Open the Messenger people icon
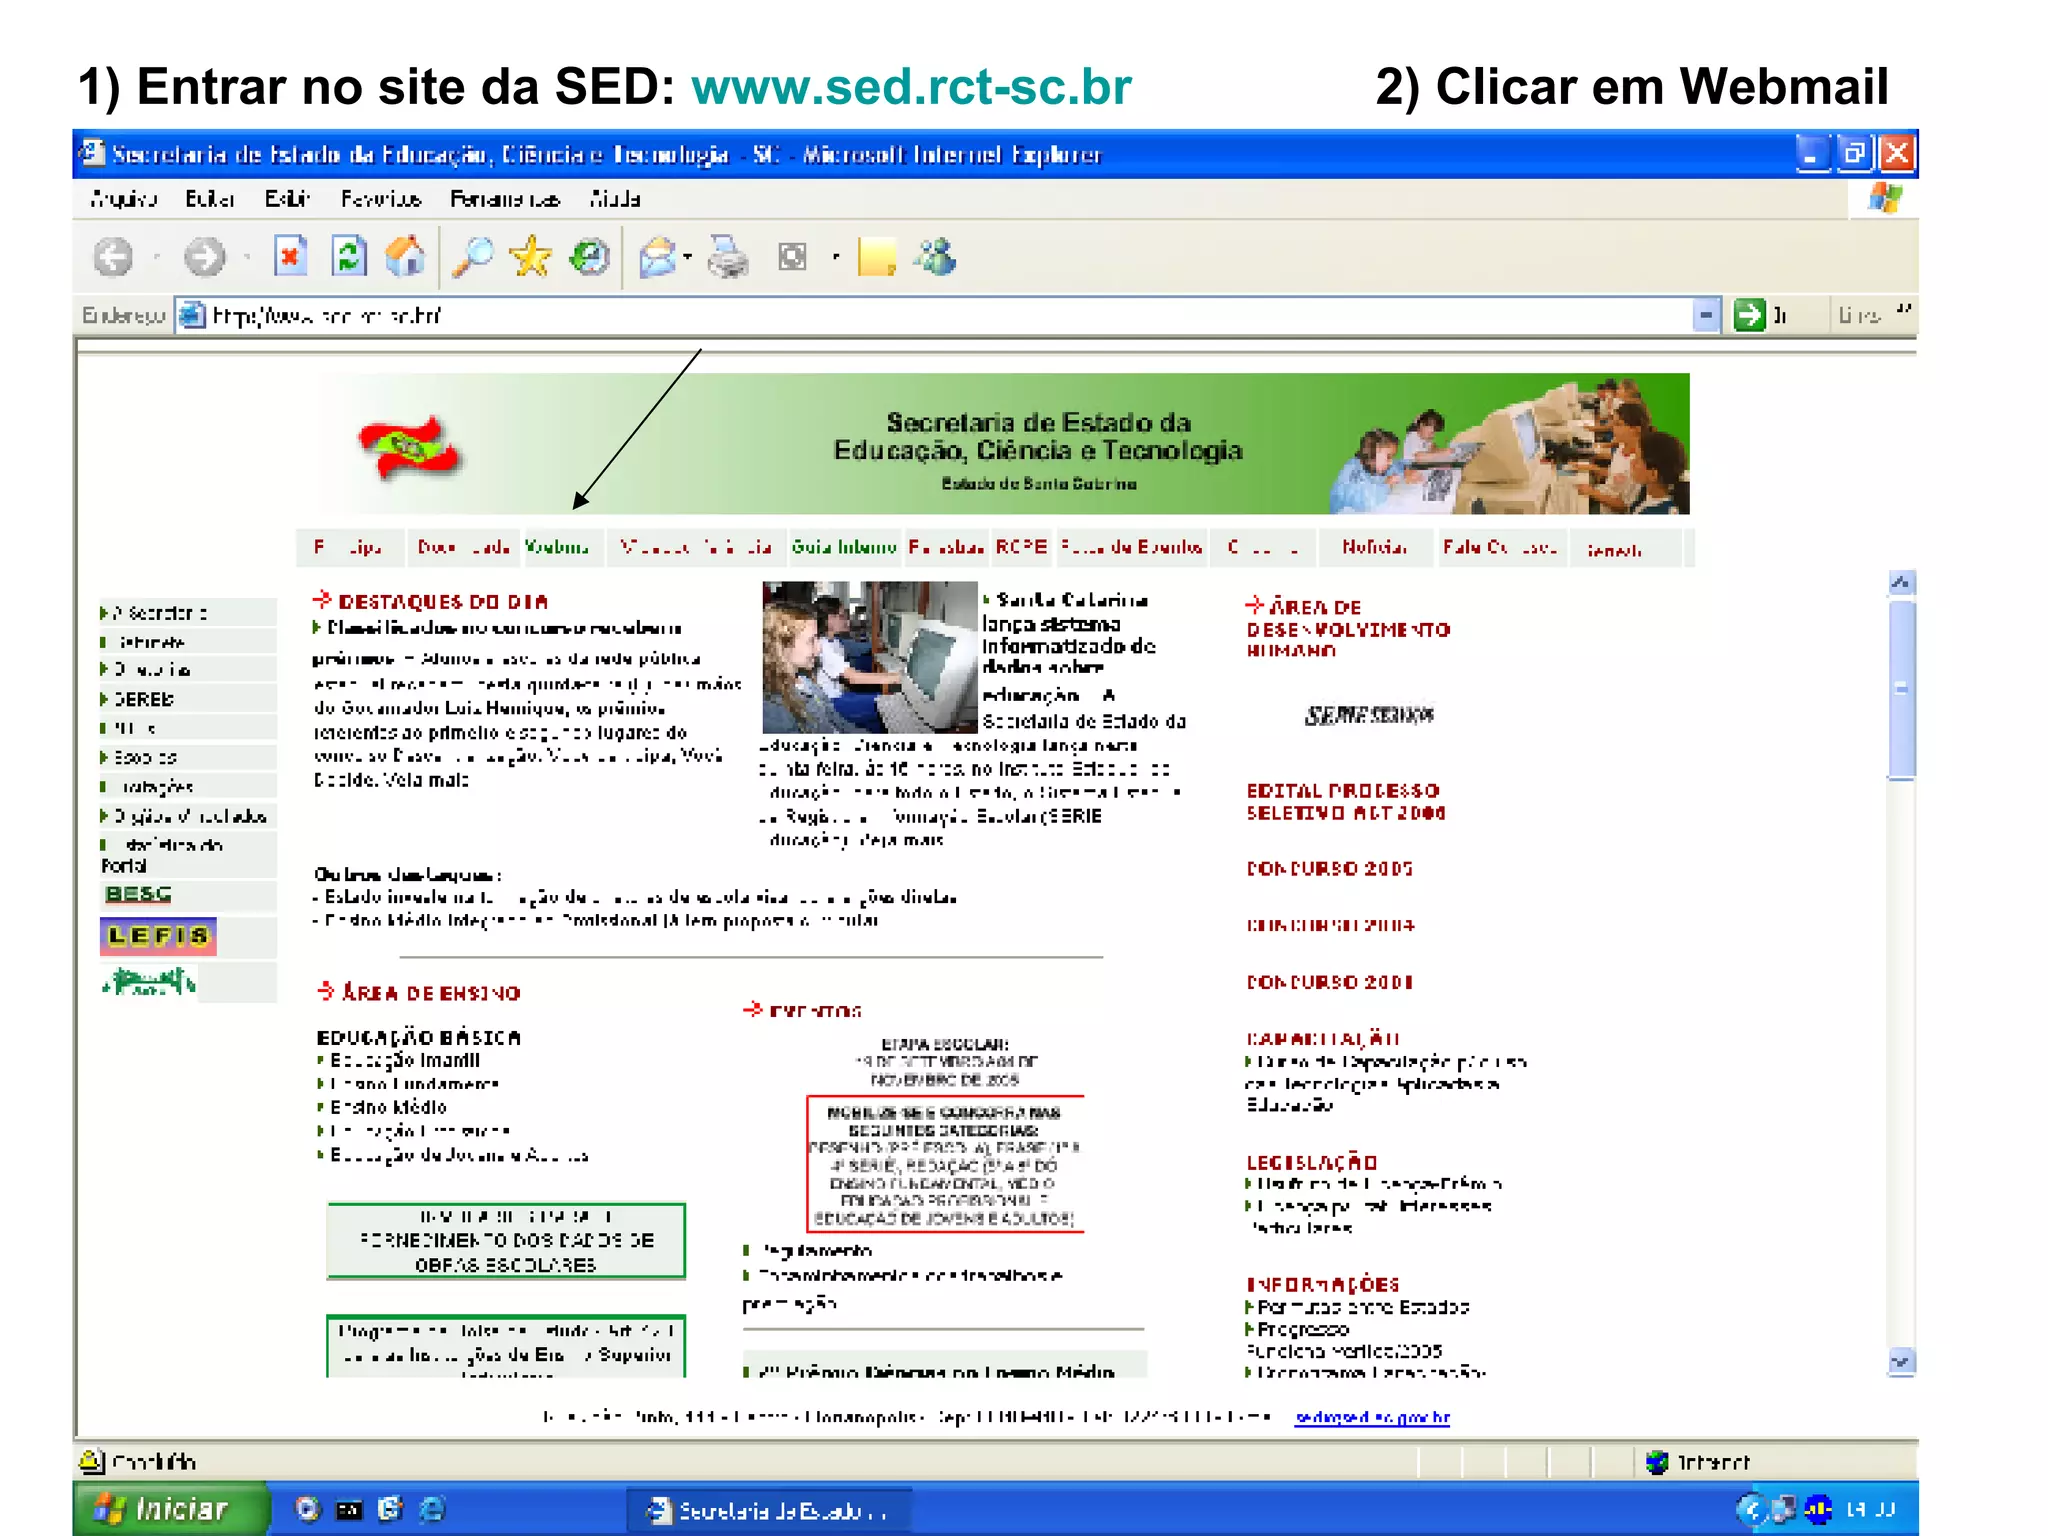The image size is (2048, 1536). click(x=937, y=257)
